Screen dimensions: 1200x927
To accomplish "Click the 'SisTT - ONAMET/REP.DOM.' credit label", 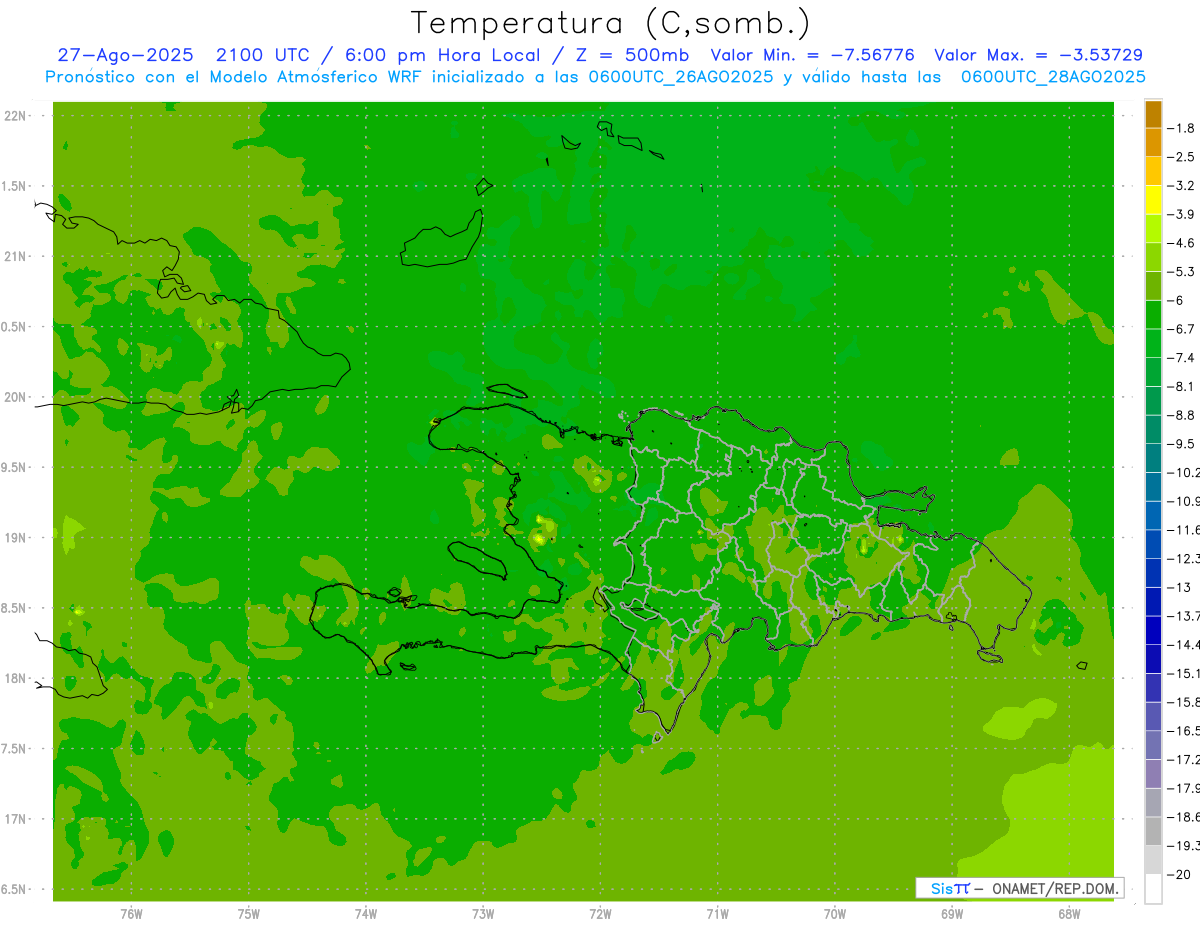I will (x=1020, y=888).
